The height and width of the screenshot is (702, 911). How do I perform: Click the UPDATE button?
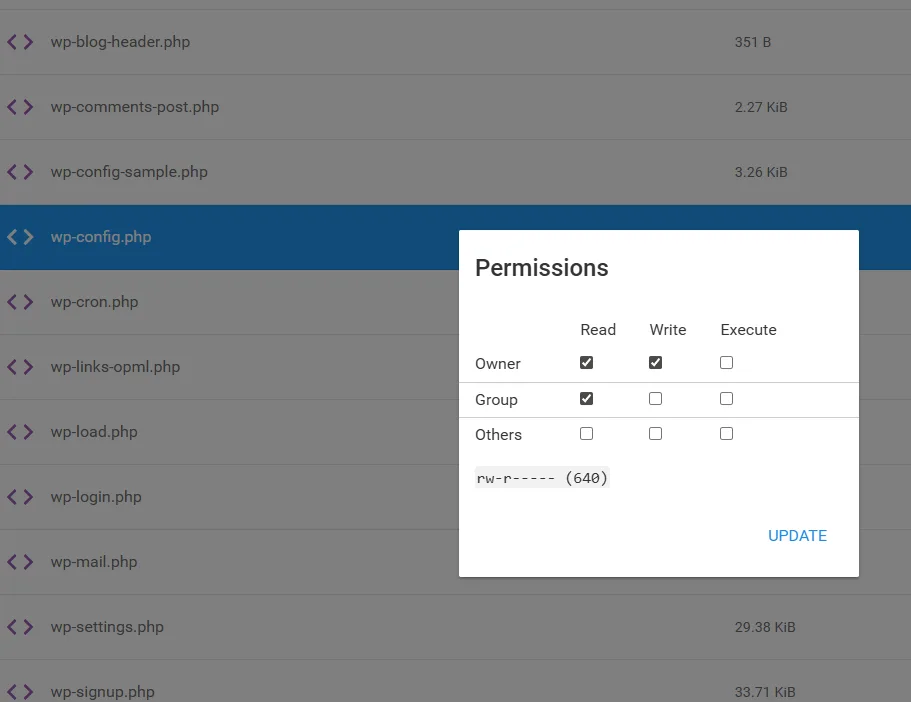coord(797,536)
